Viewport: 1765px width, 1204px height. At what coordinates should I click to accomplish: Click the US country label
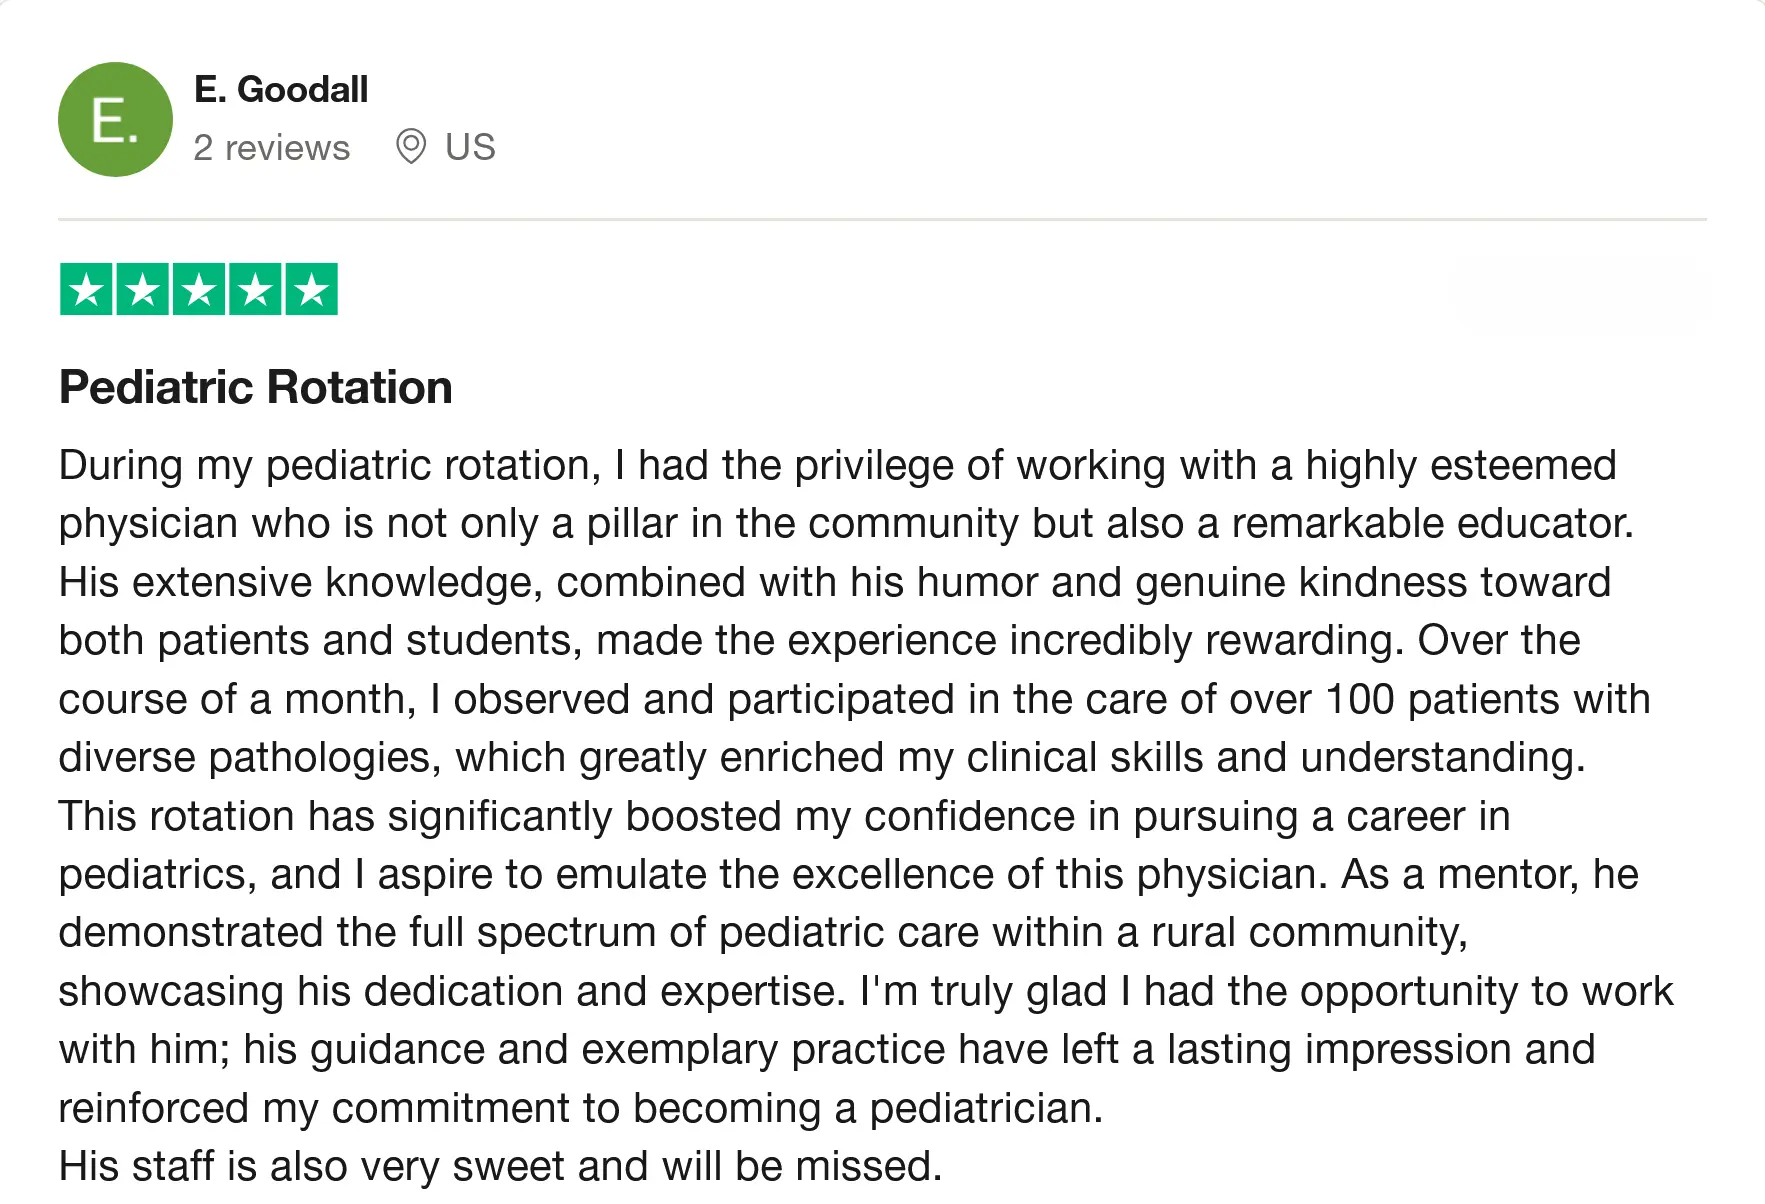470,148
